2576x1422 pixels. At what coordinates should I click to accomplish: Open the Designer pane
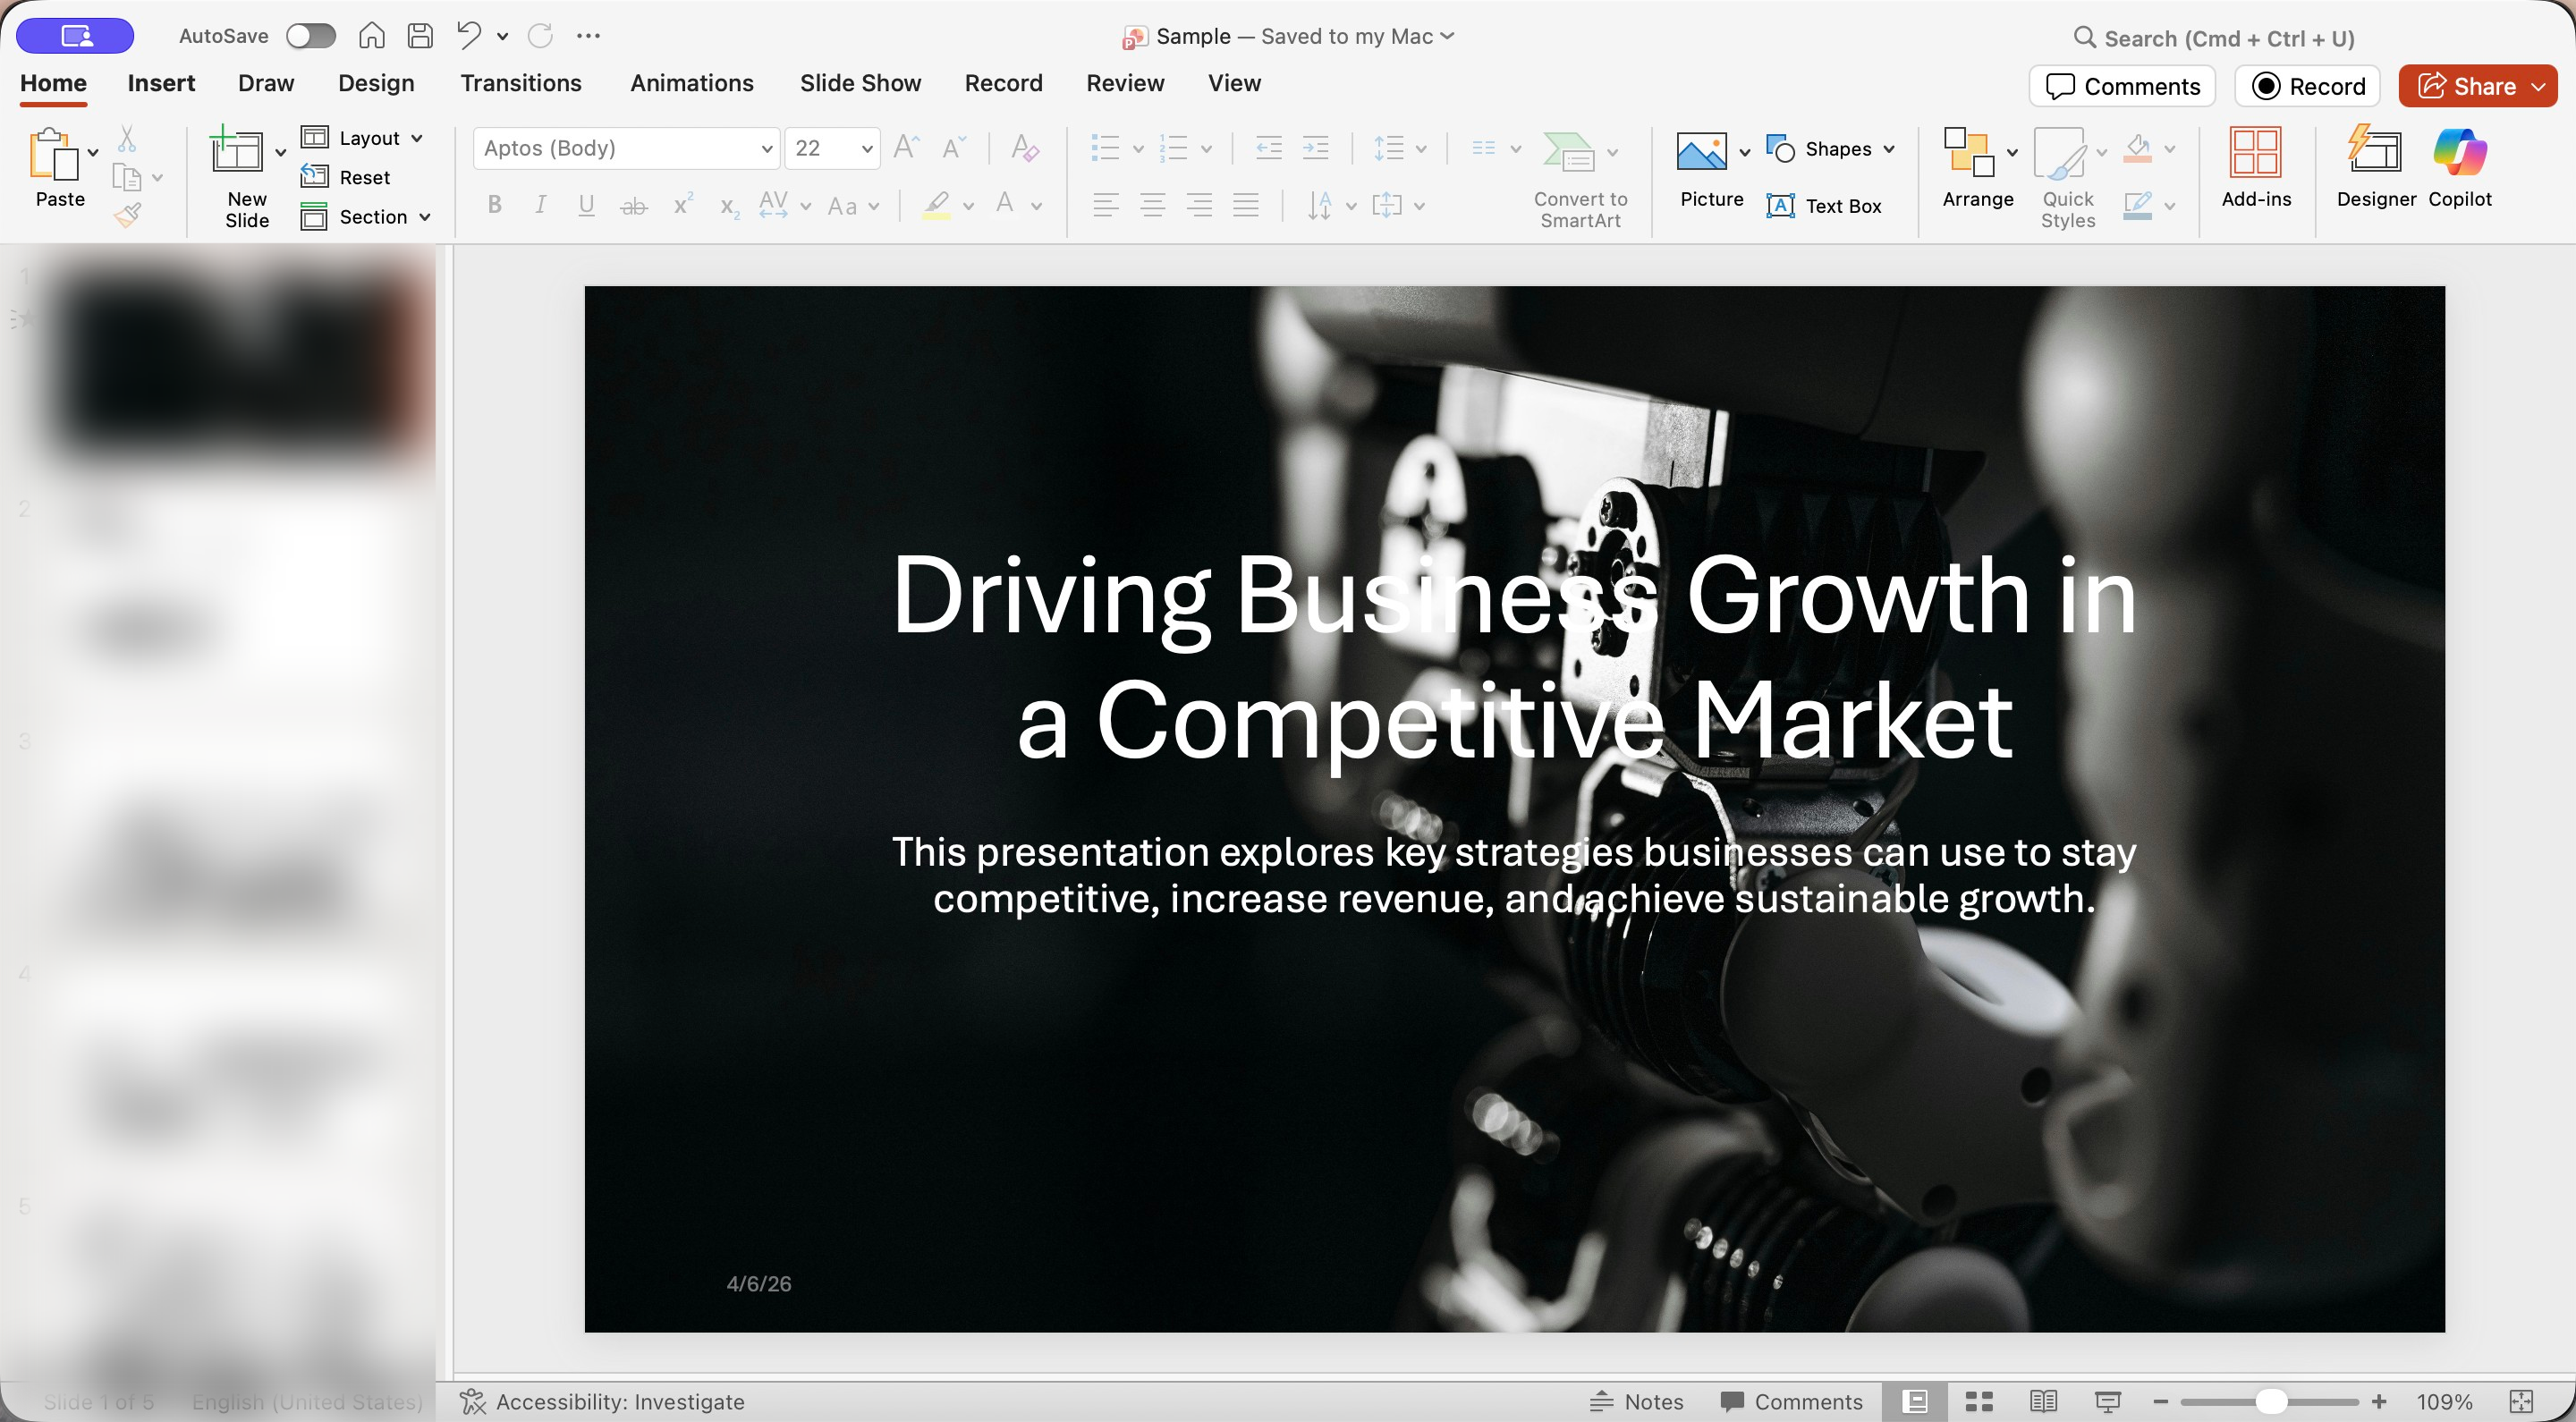pyautogui.click(x=2375, y=166)
